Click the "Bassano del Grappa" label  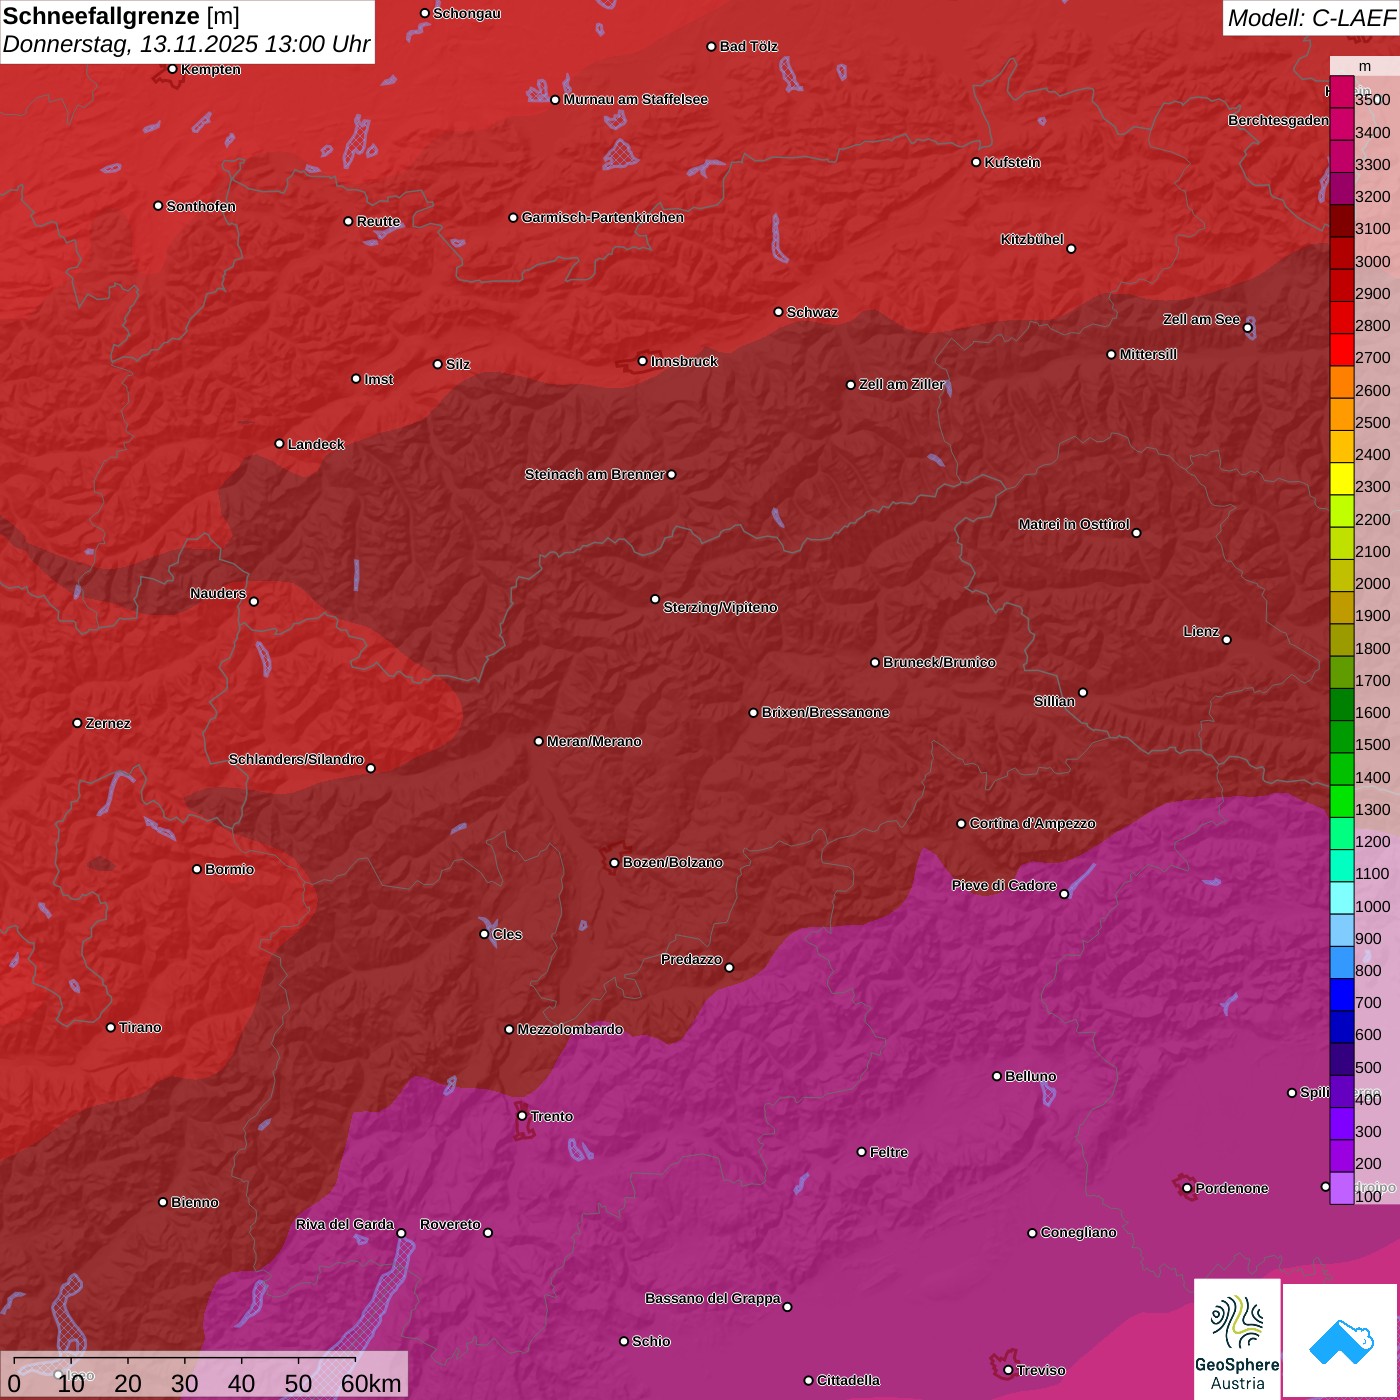[713, 1298]
